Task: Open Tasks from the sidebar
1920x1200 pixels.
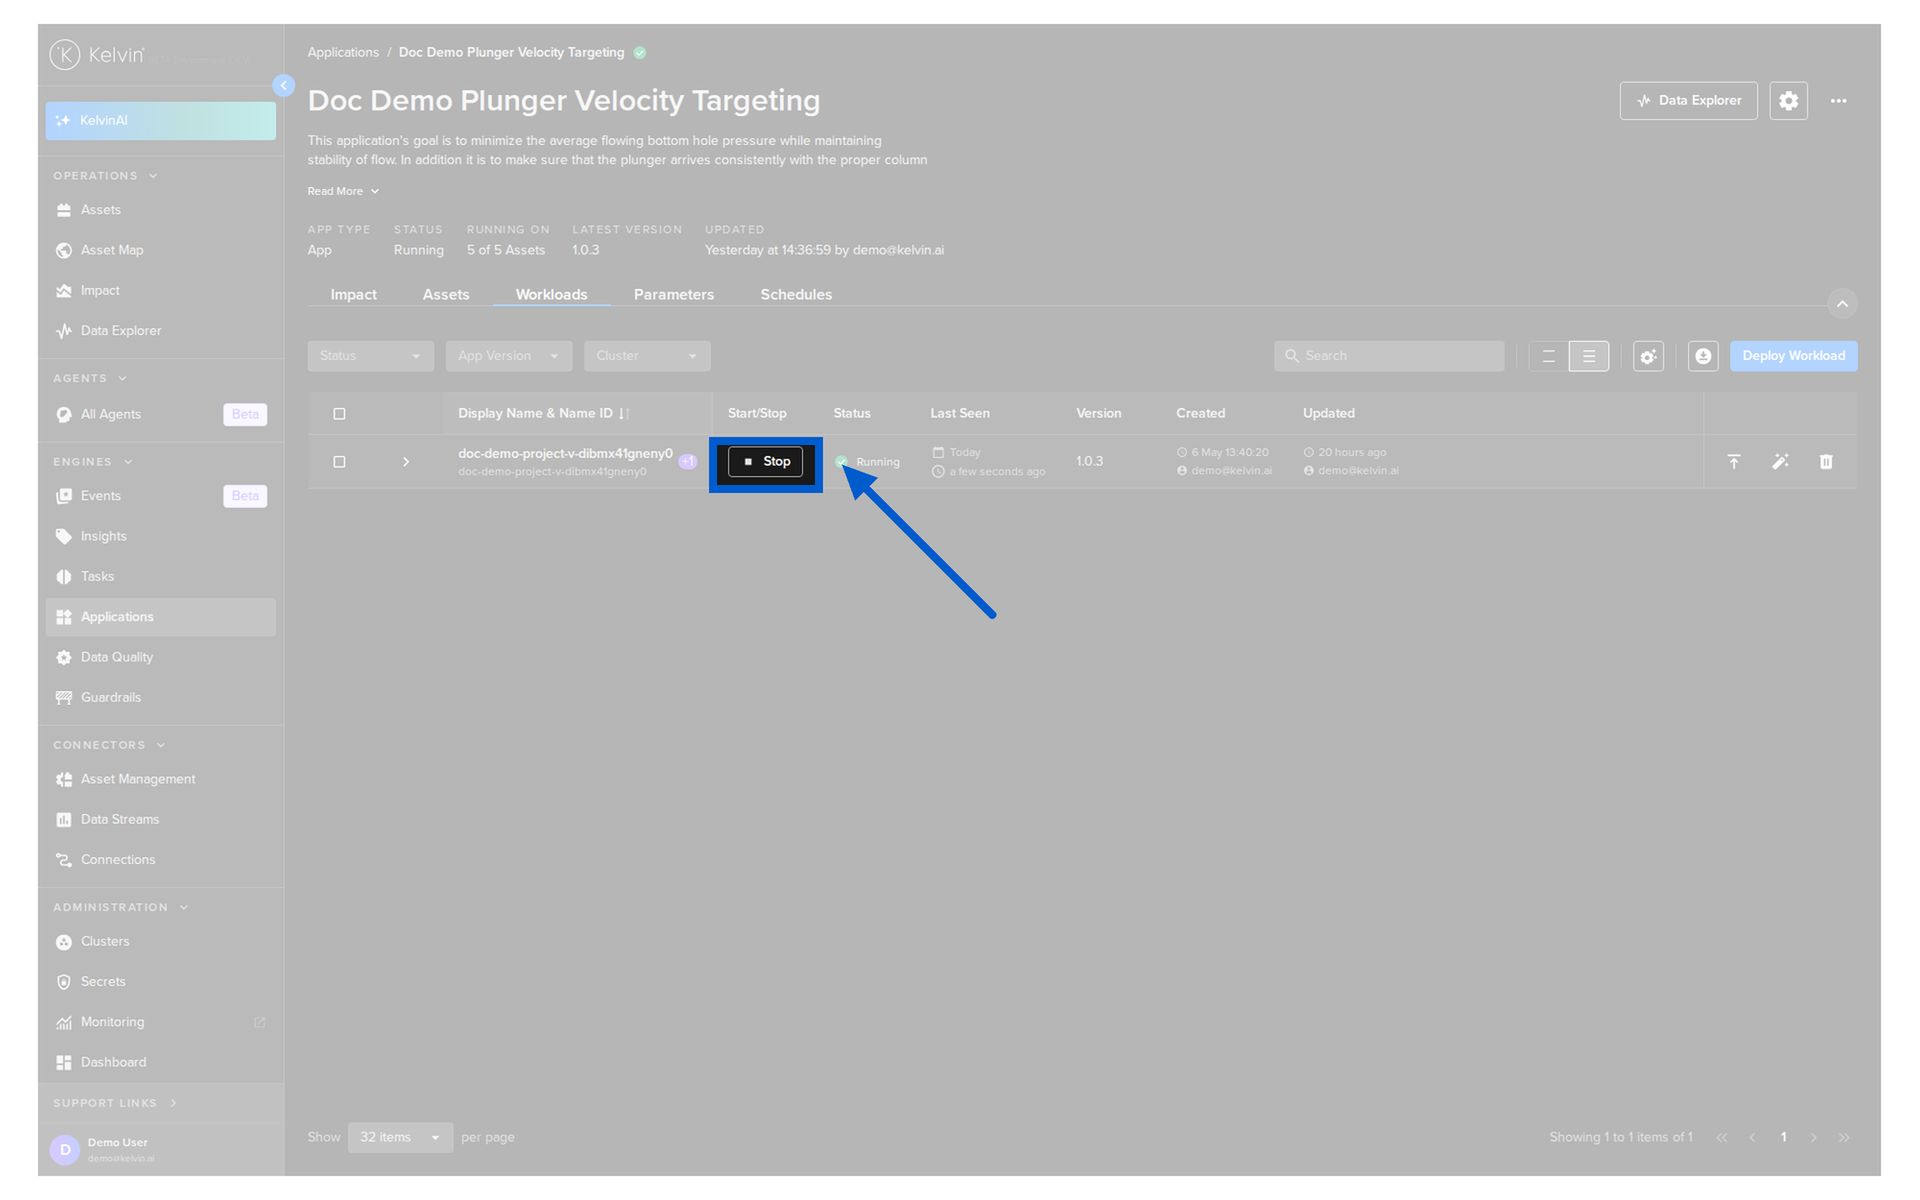Action: tap(160, 576)
